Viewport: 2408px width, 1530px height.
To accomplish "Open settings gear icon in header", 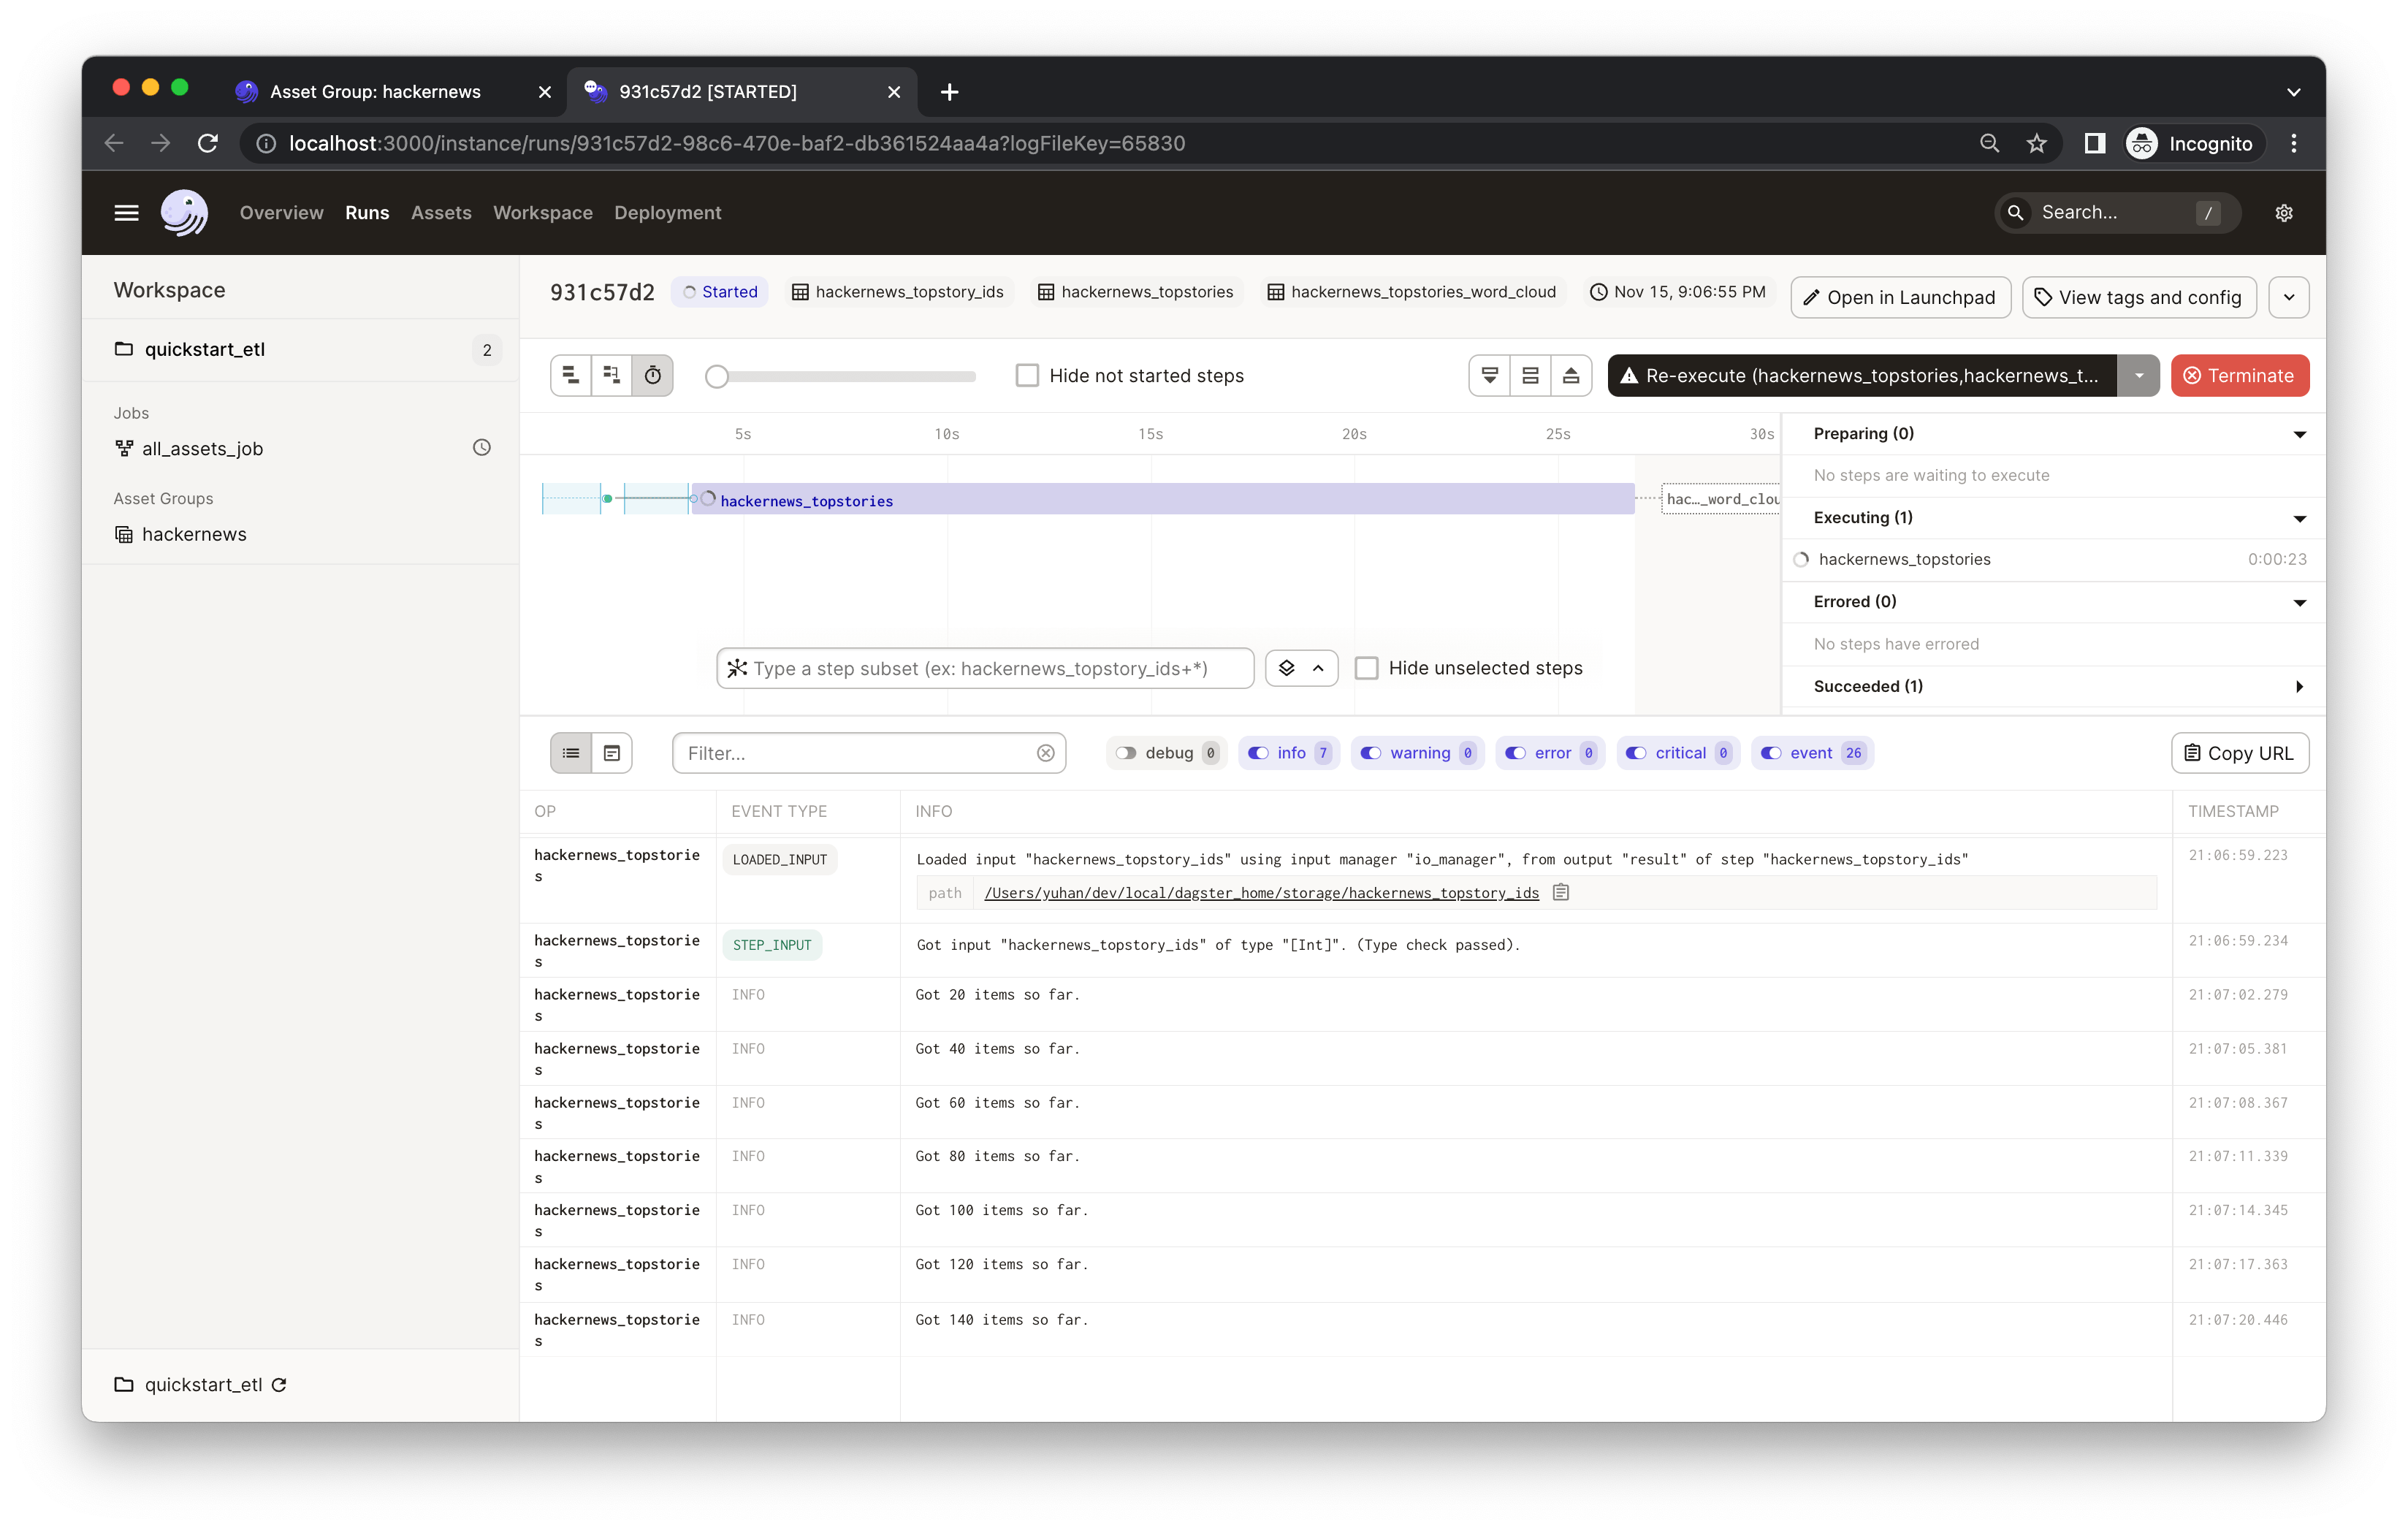I will 2284,212.
